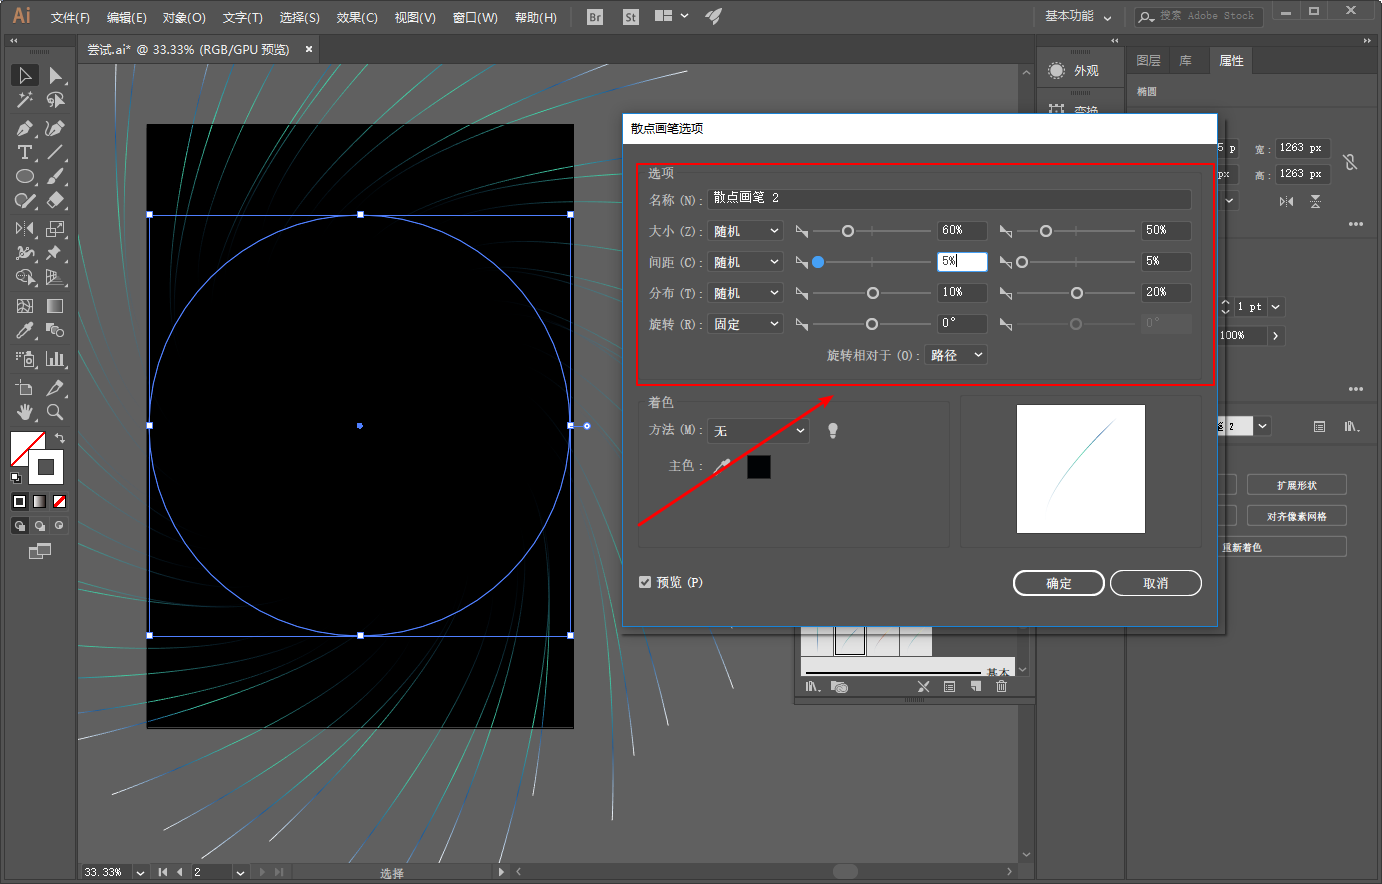Click the 取消 button to cancel
Screen dimensions: 1382x884
tap(1155, 583)
